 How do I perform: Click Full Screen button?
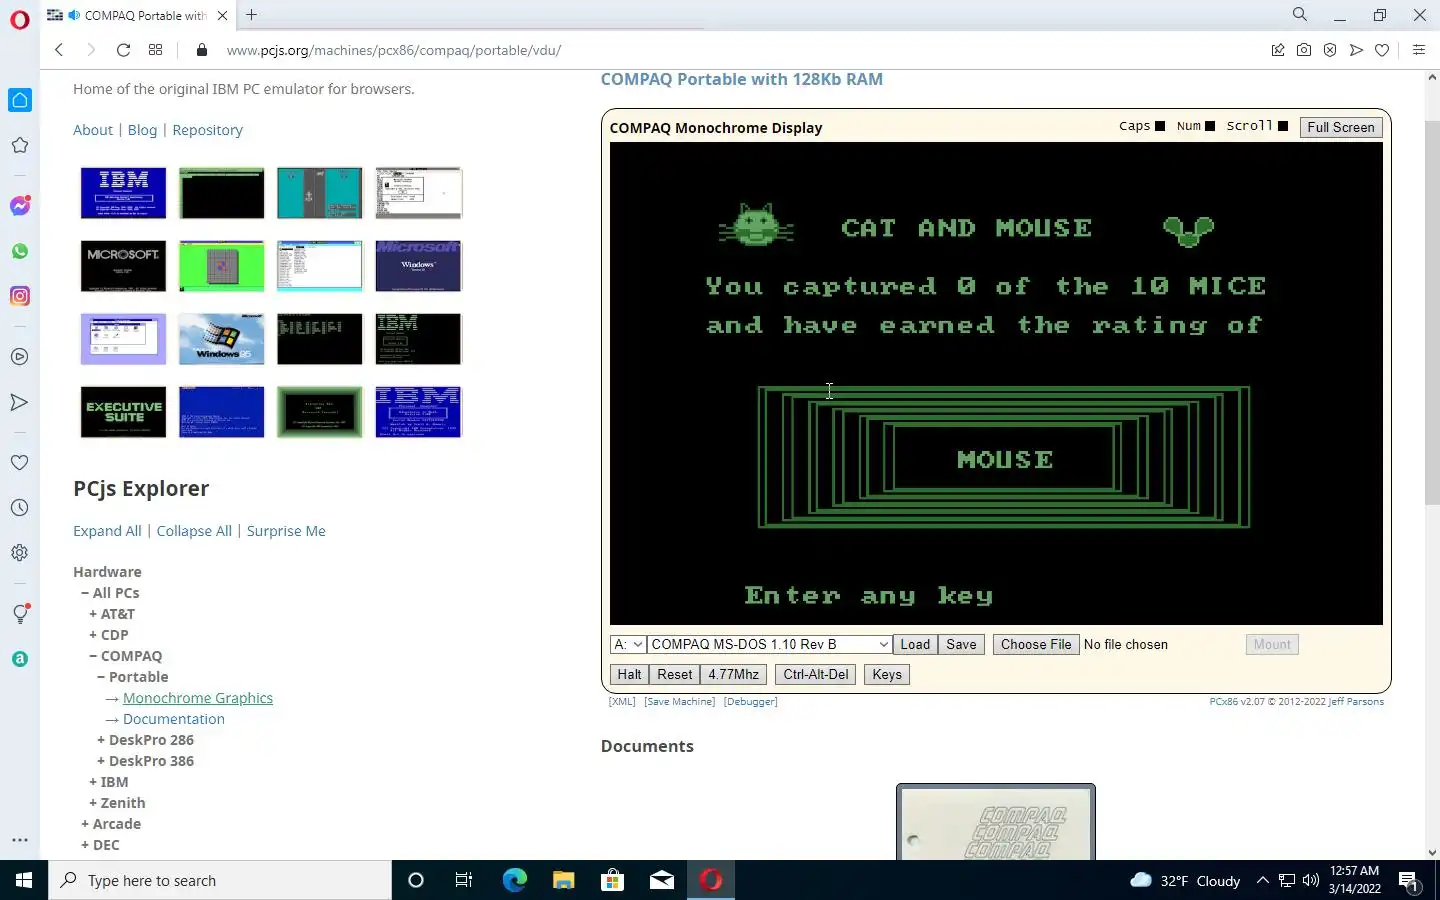tap(1340, 127)
